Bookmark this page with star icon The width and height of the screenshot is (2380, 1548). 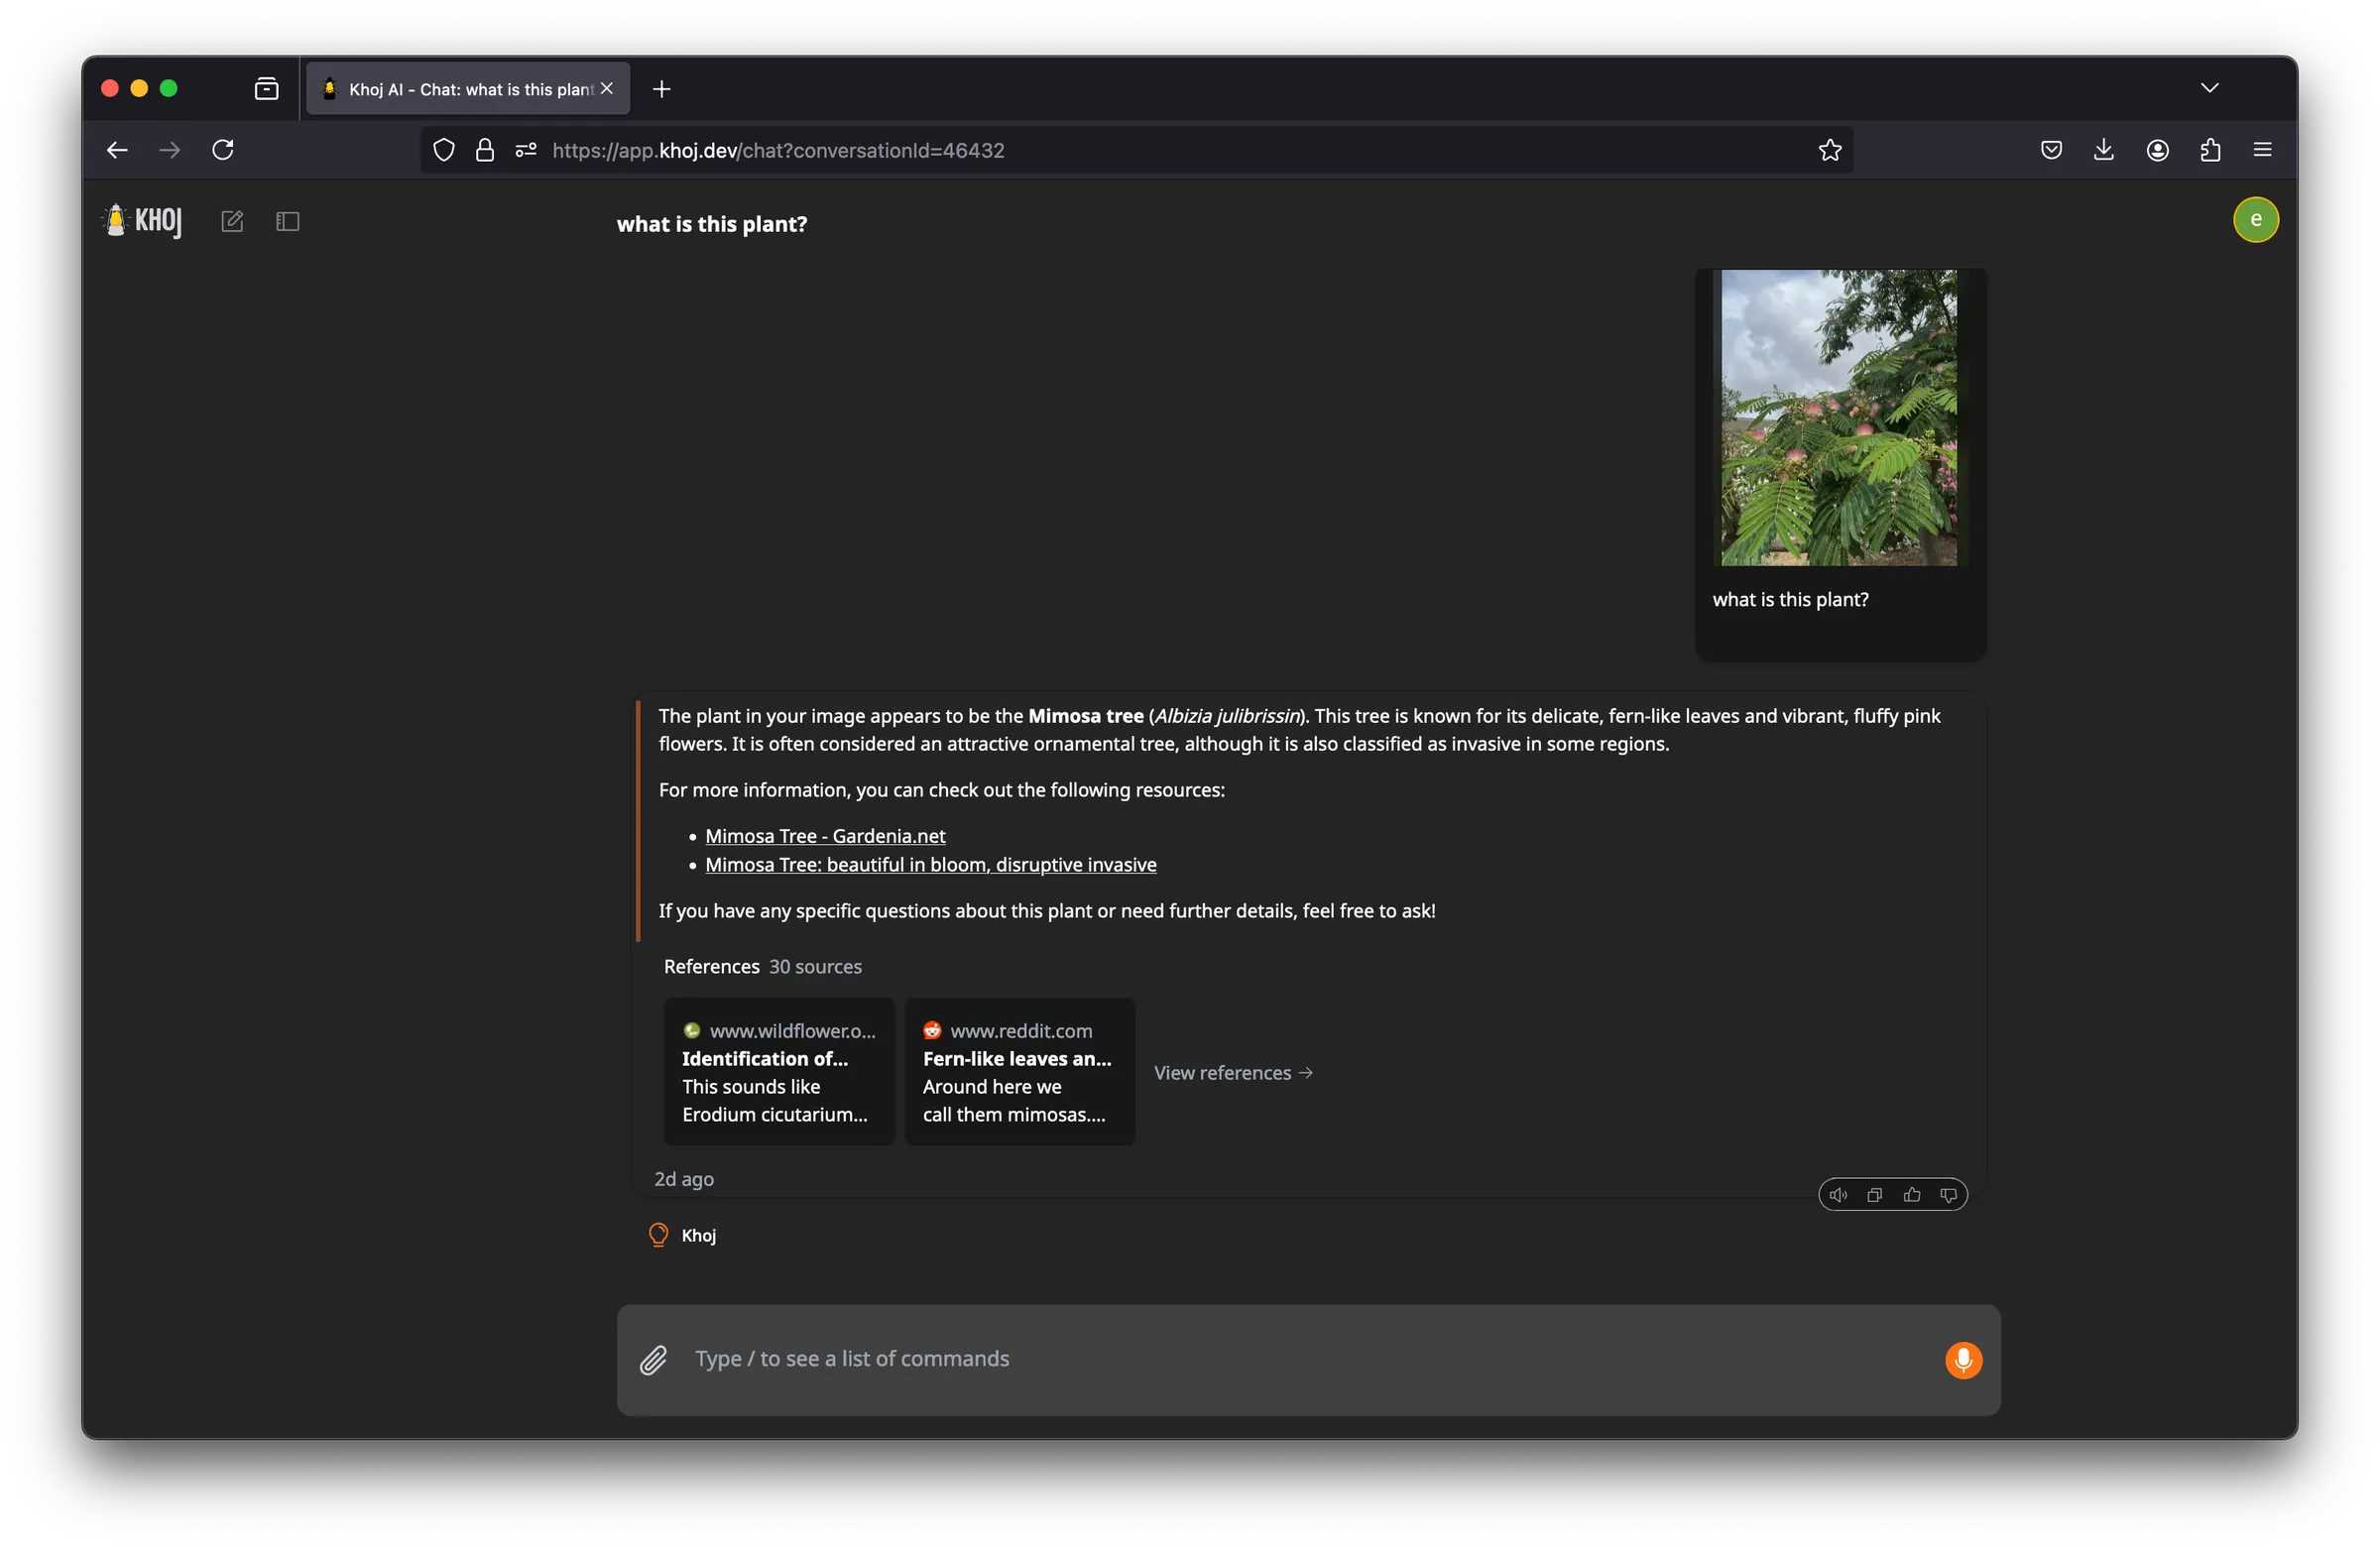point(1830,150)
